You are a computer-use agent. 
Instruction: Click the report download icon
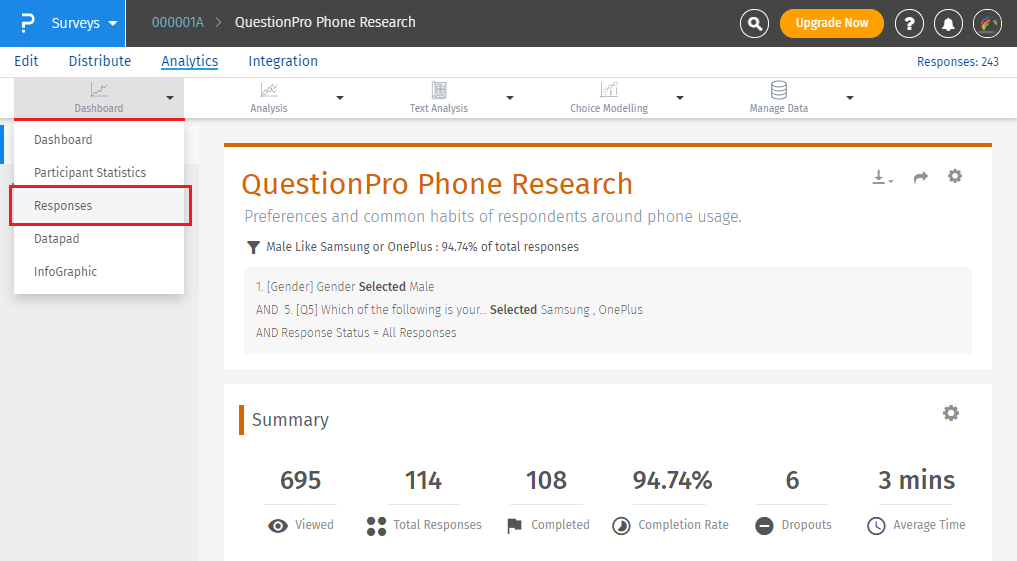coord(882,177)
